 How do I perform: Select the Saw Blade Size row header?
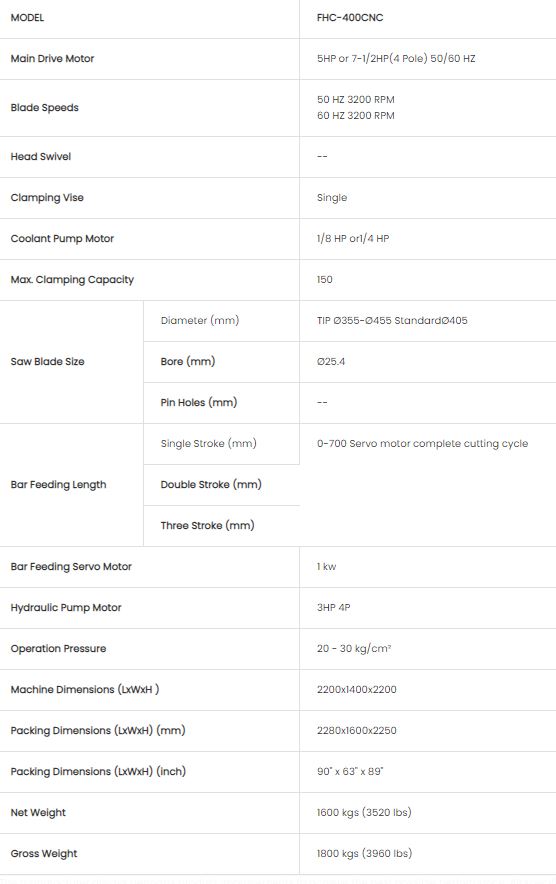click(47, 361)
